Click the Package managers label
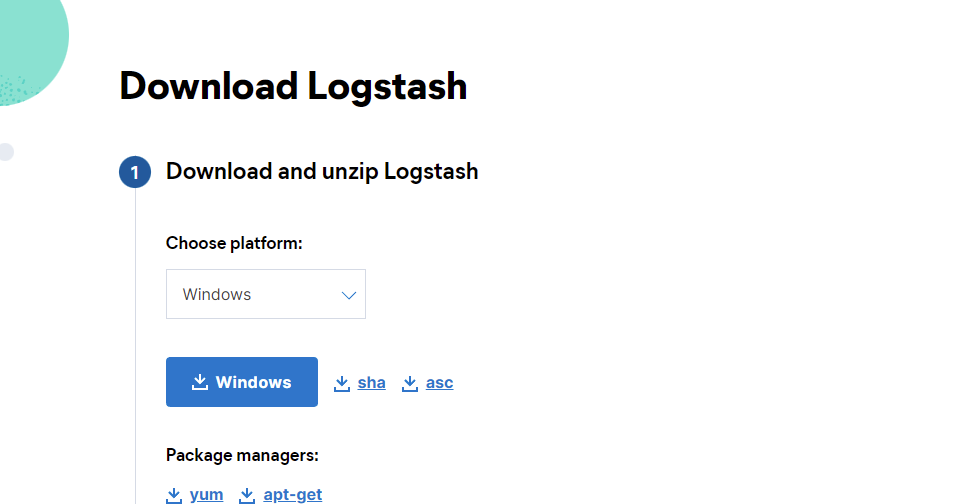 coord(242,455)
